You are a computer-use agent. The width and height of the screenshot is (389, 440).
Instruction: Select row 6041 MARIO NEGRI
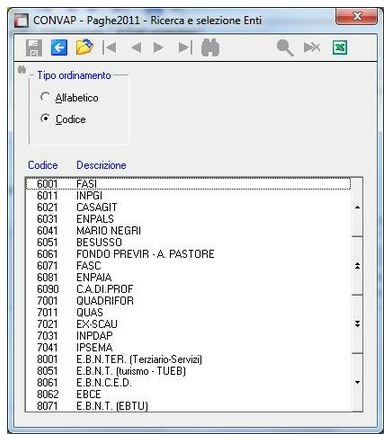(x=188, y=231)
